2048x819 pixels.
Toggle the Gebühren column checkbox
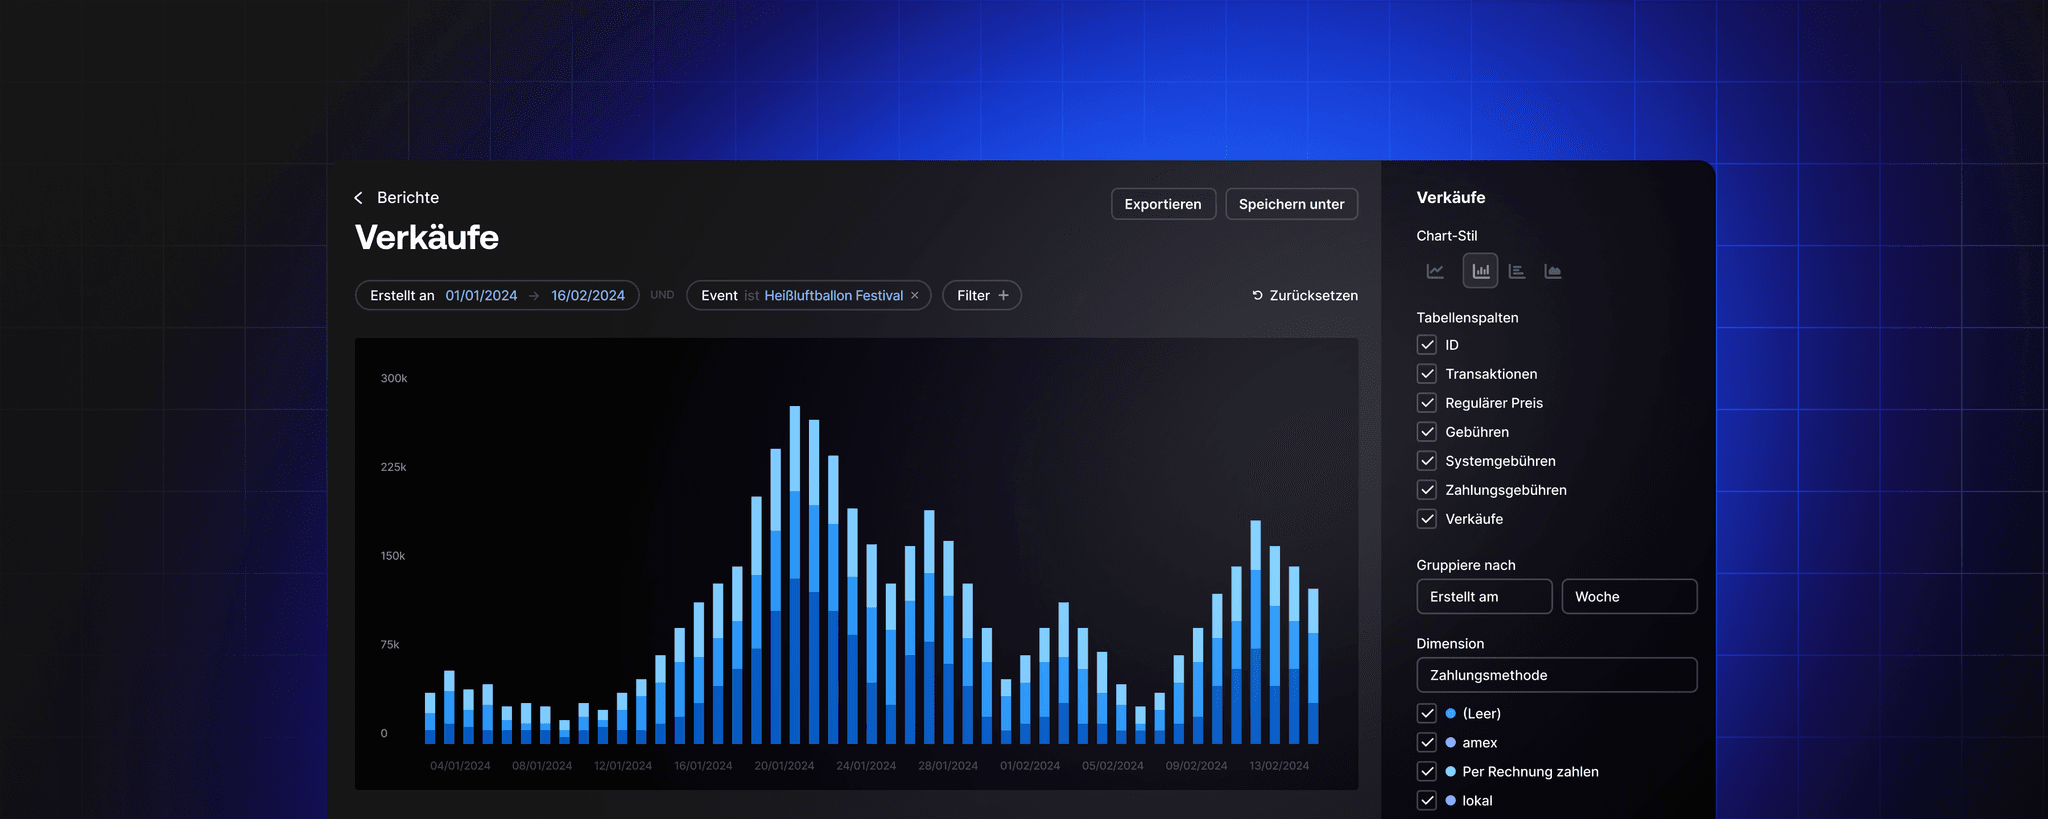click(x=1427, y=432)
